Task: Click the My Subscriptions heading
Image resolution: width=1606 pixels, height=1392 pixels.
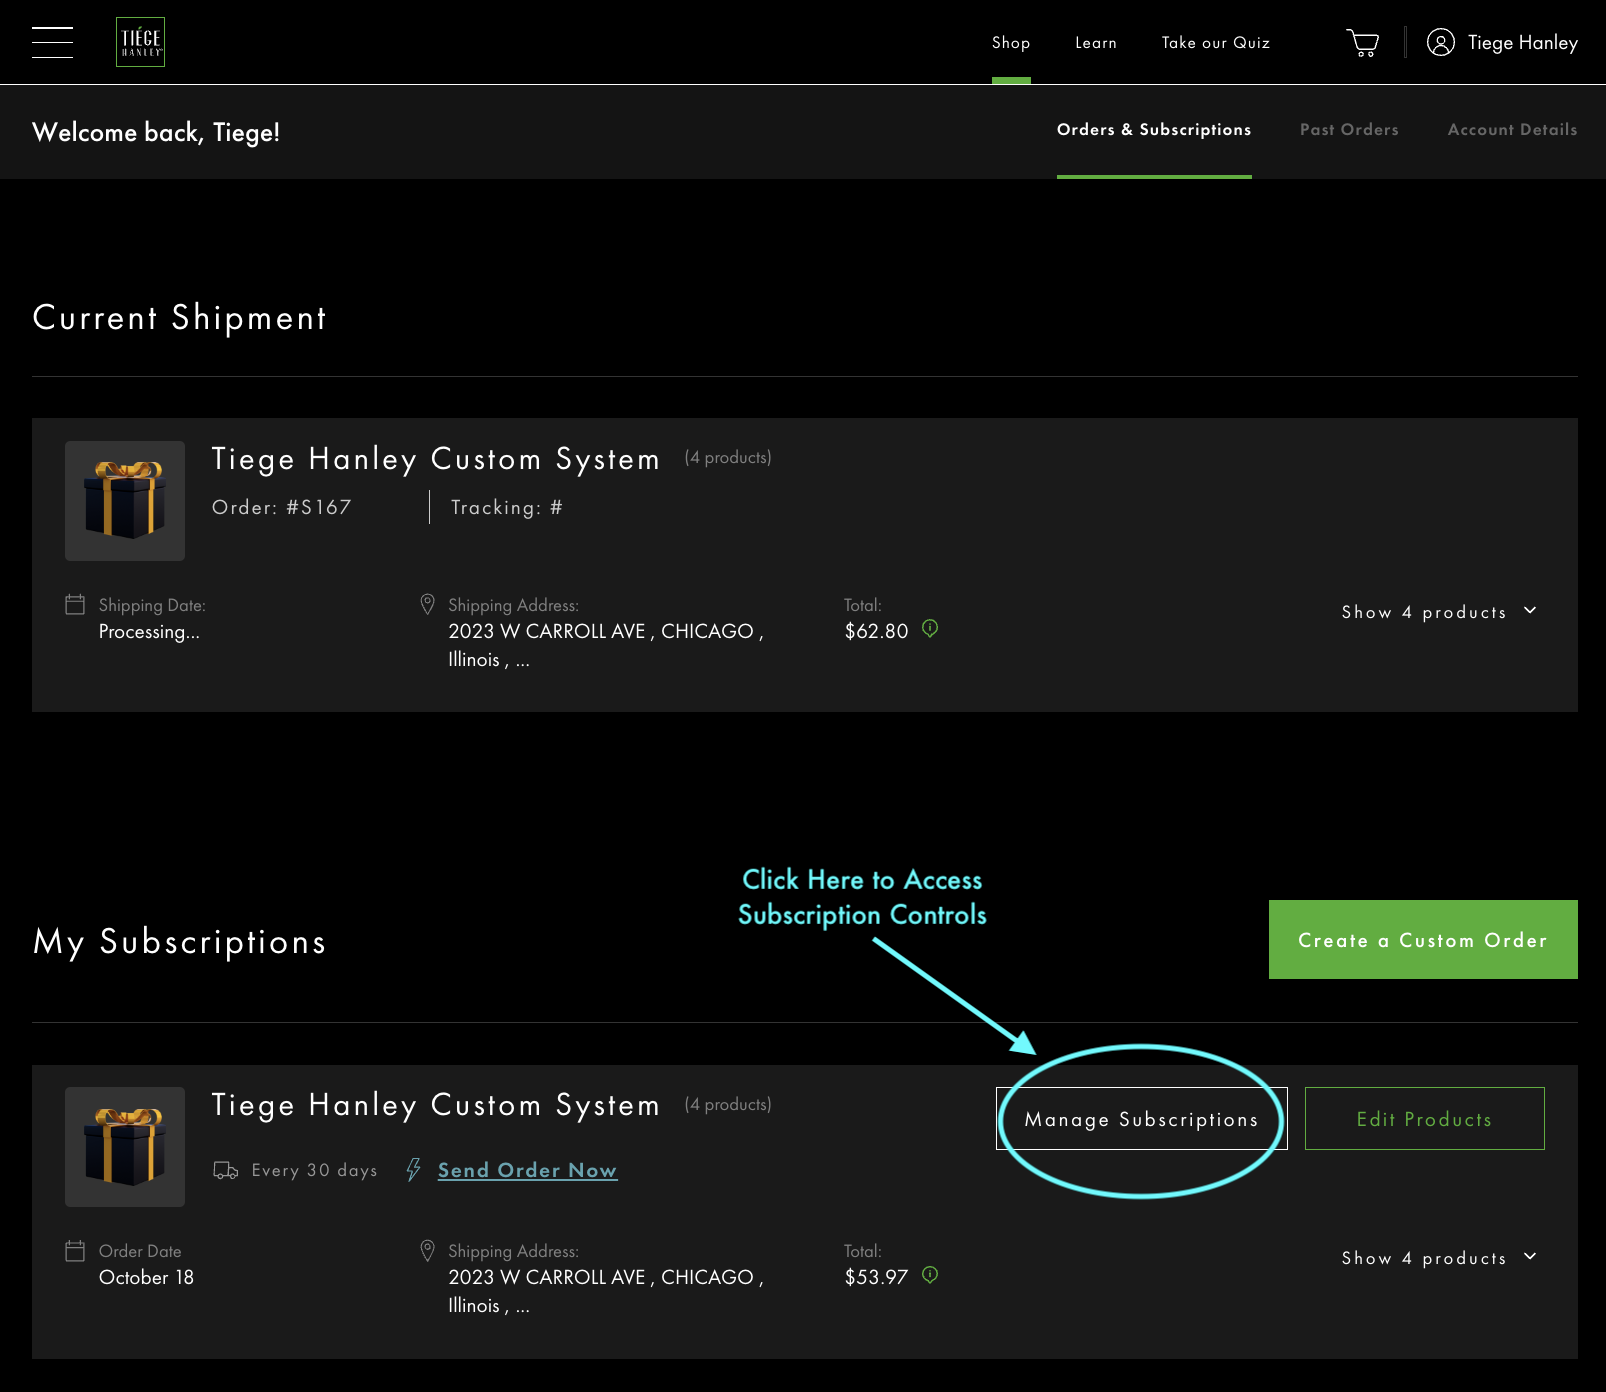Action: point(180,942)
